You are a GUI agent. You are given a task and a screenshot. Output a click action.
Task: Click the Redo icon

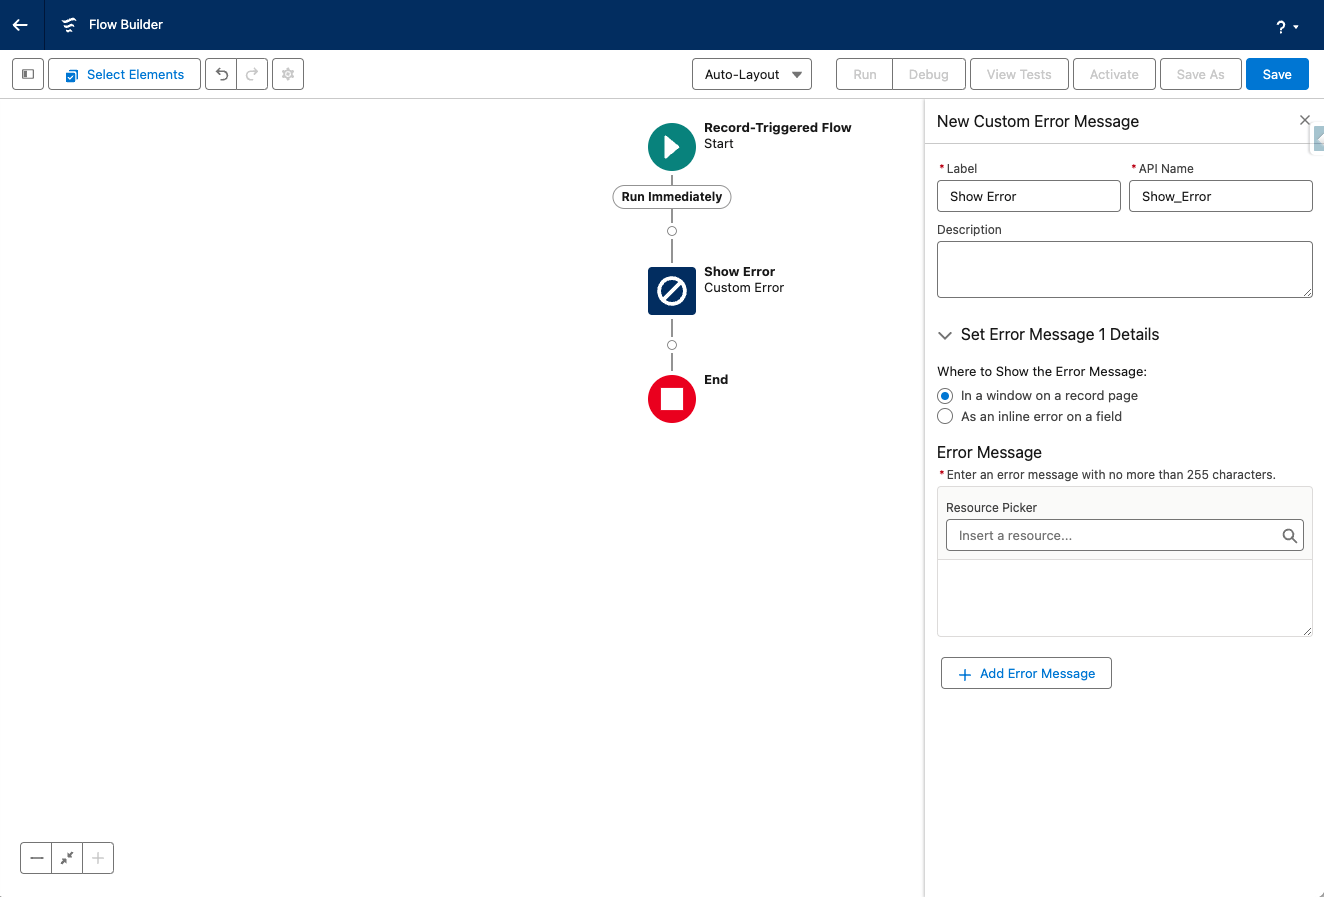coord(251,73)
